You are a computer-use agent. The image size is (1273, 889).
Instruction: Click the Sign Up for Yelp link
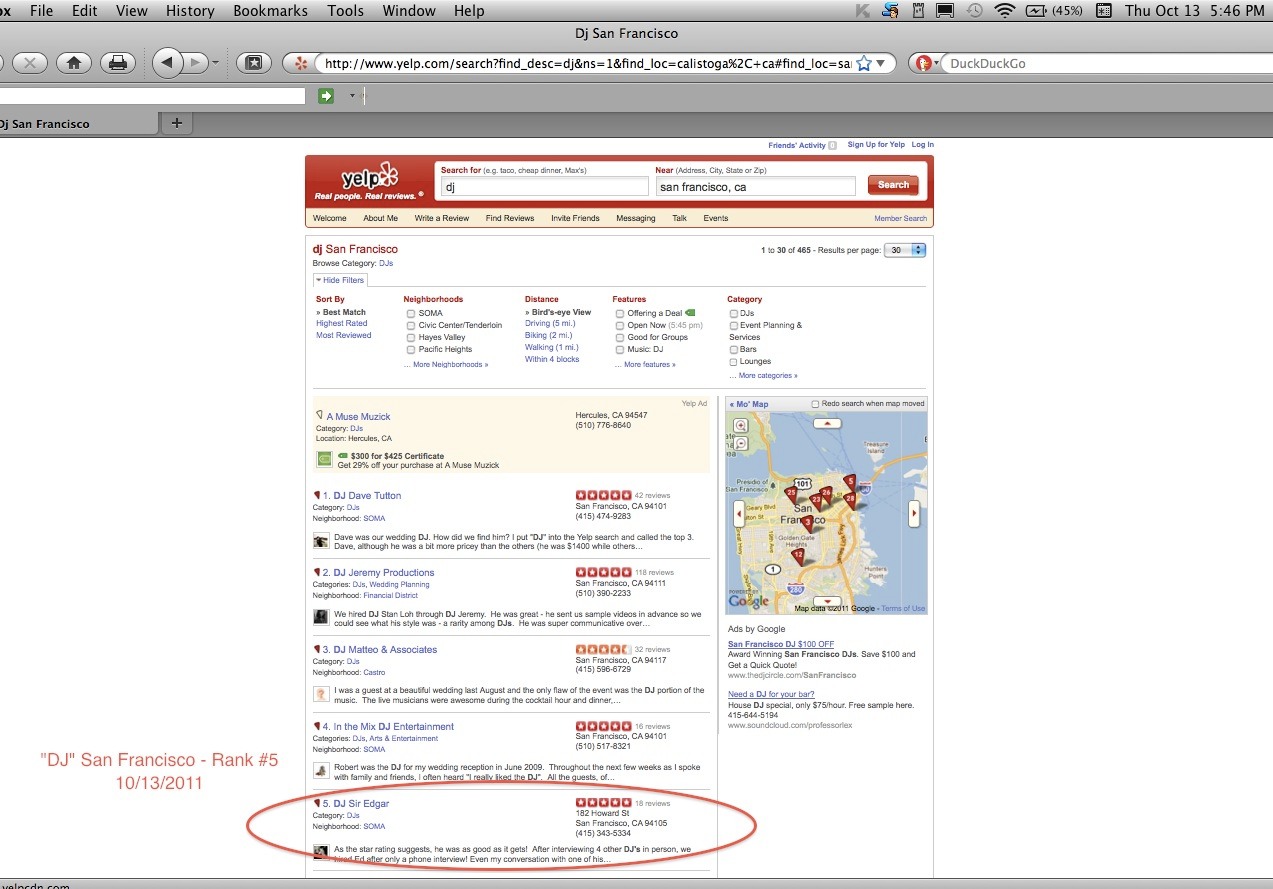pyautogui.click(x=876, y=145)
